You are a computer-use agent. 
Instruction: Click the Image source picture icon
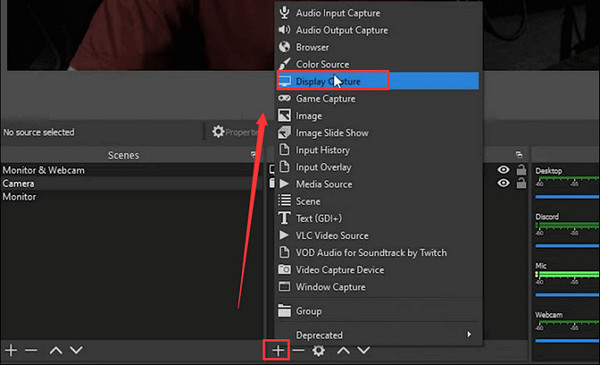[x=284, y=116]
